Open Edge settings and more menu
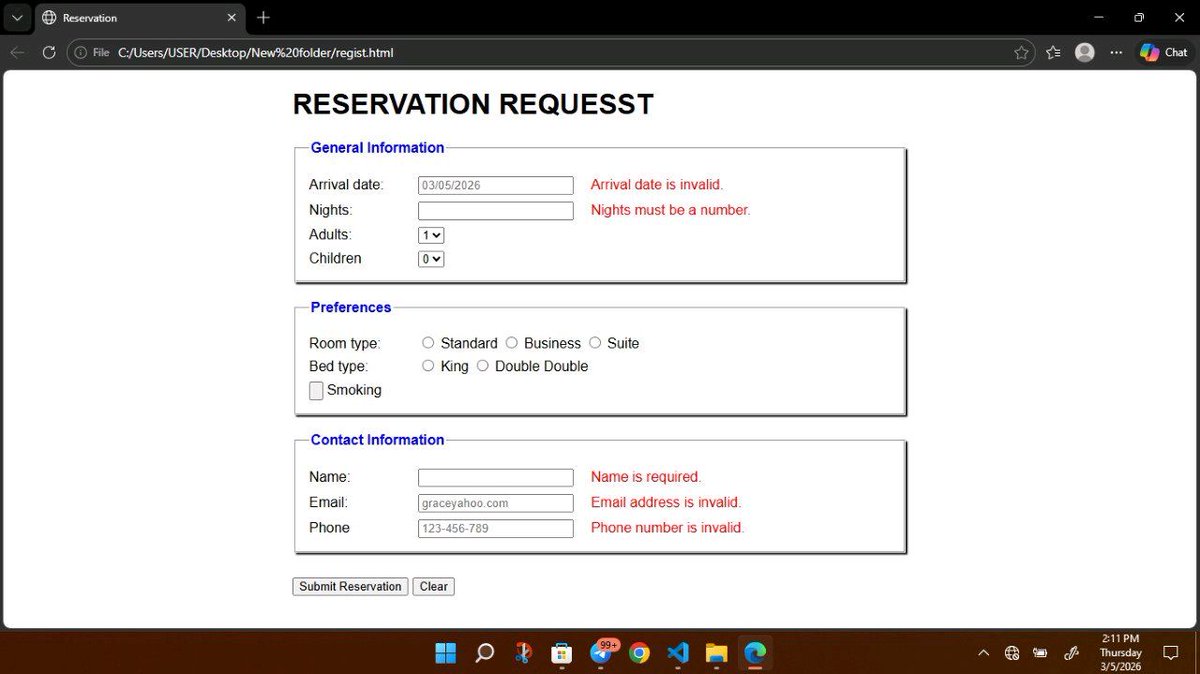The width and height of the screenshot is (1200, 674). tap(1116, 53)
